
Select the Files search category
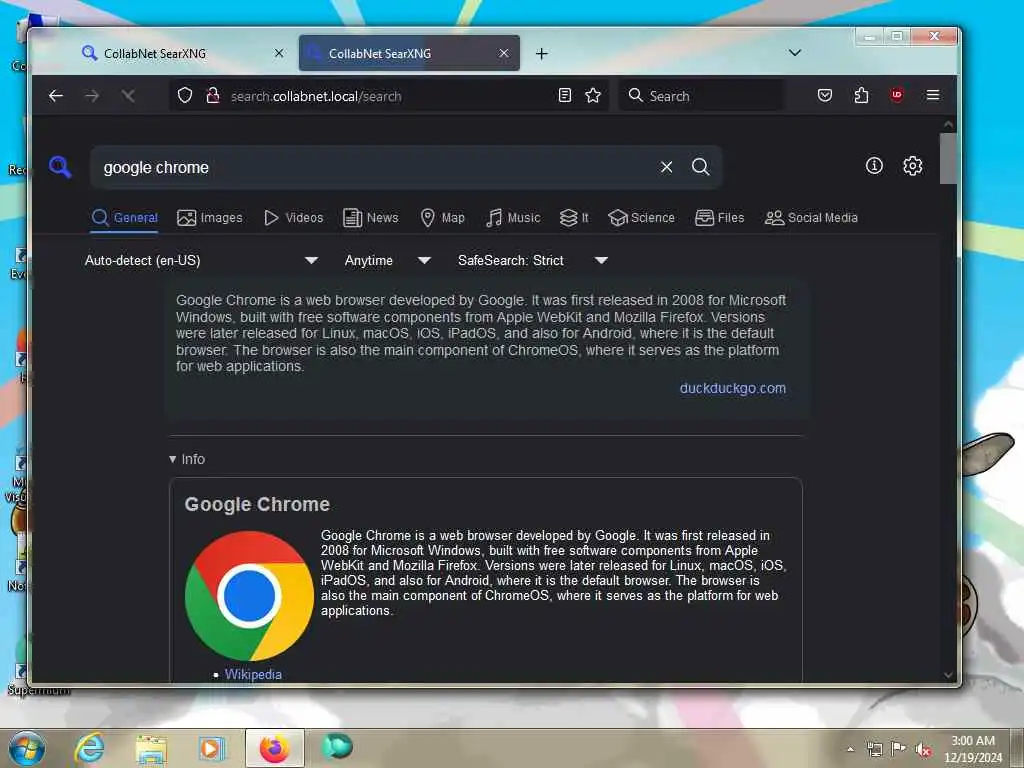[720, 217]
